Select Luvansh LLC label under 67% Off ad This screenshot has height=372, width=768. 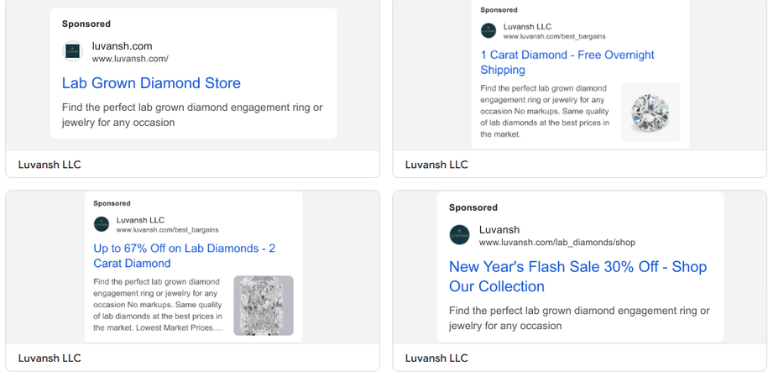tap(49, 358)
